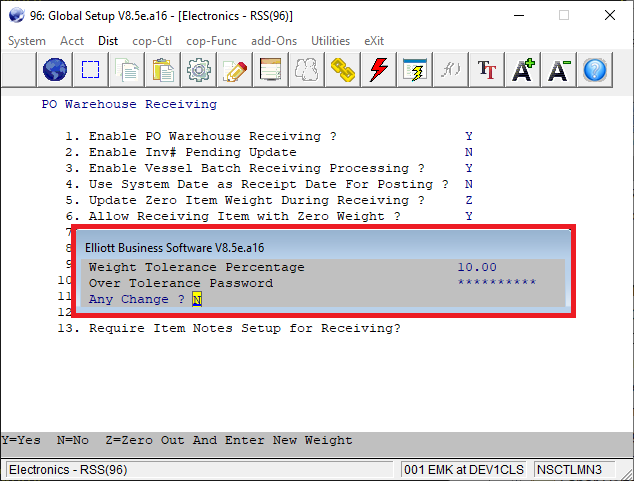Viewport: 634px width, 481px height.
Task: Click the pencil note edit icon
Action: click(235, 70)
